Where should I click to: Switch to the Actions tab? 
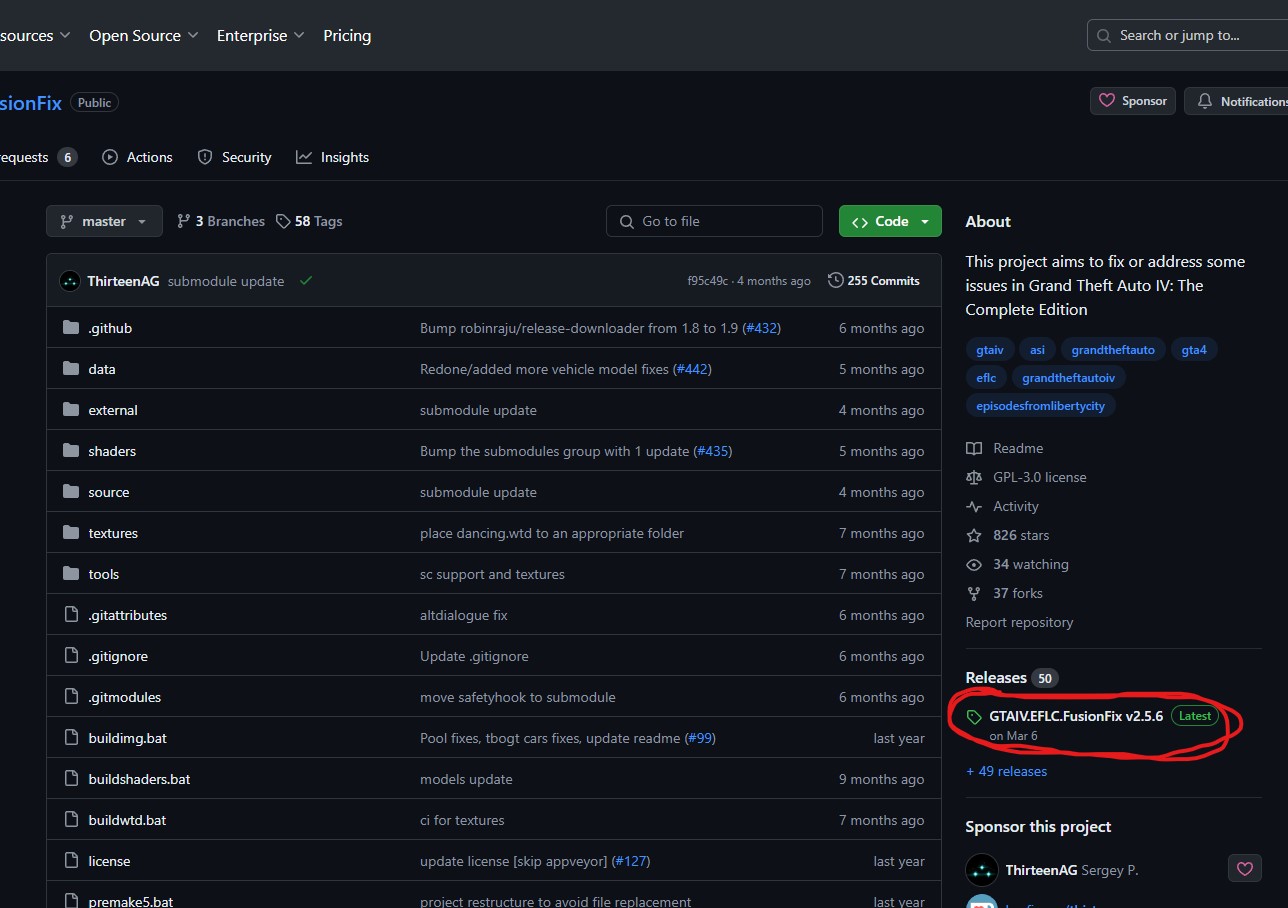138,157
